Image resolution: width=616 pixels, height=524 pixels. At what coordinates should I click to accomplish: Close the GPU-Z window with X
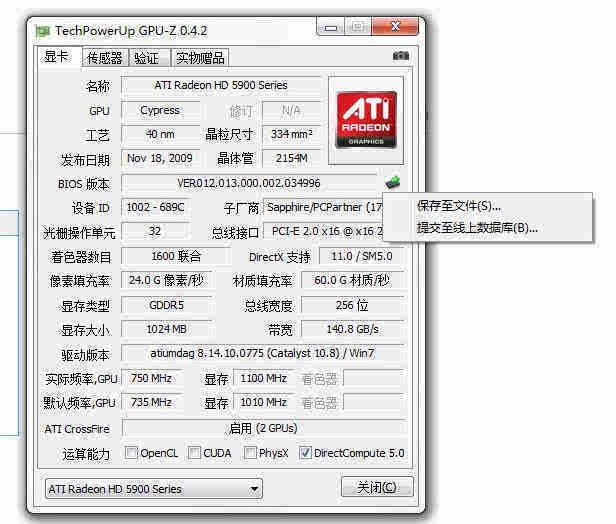[395, 27]
